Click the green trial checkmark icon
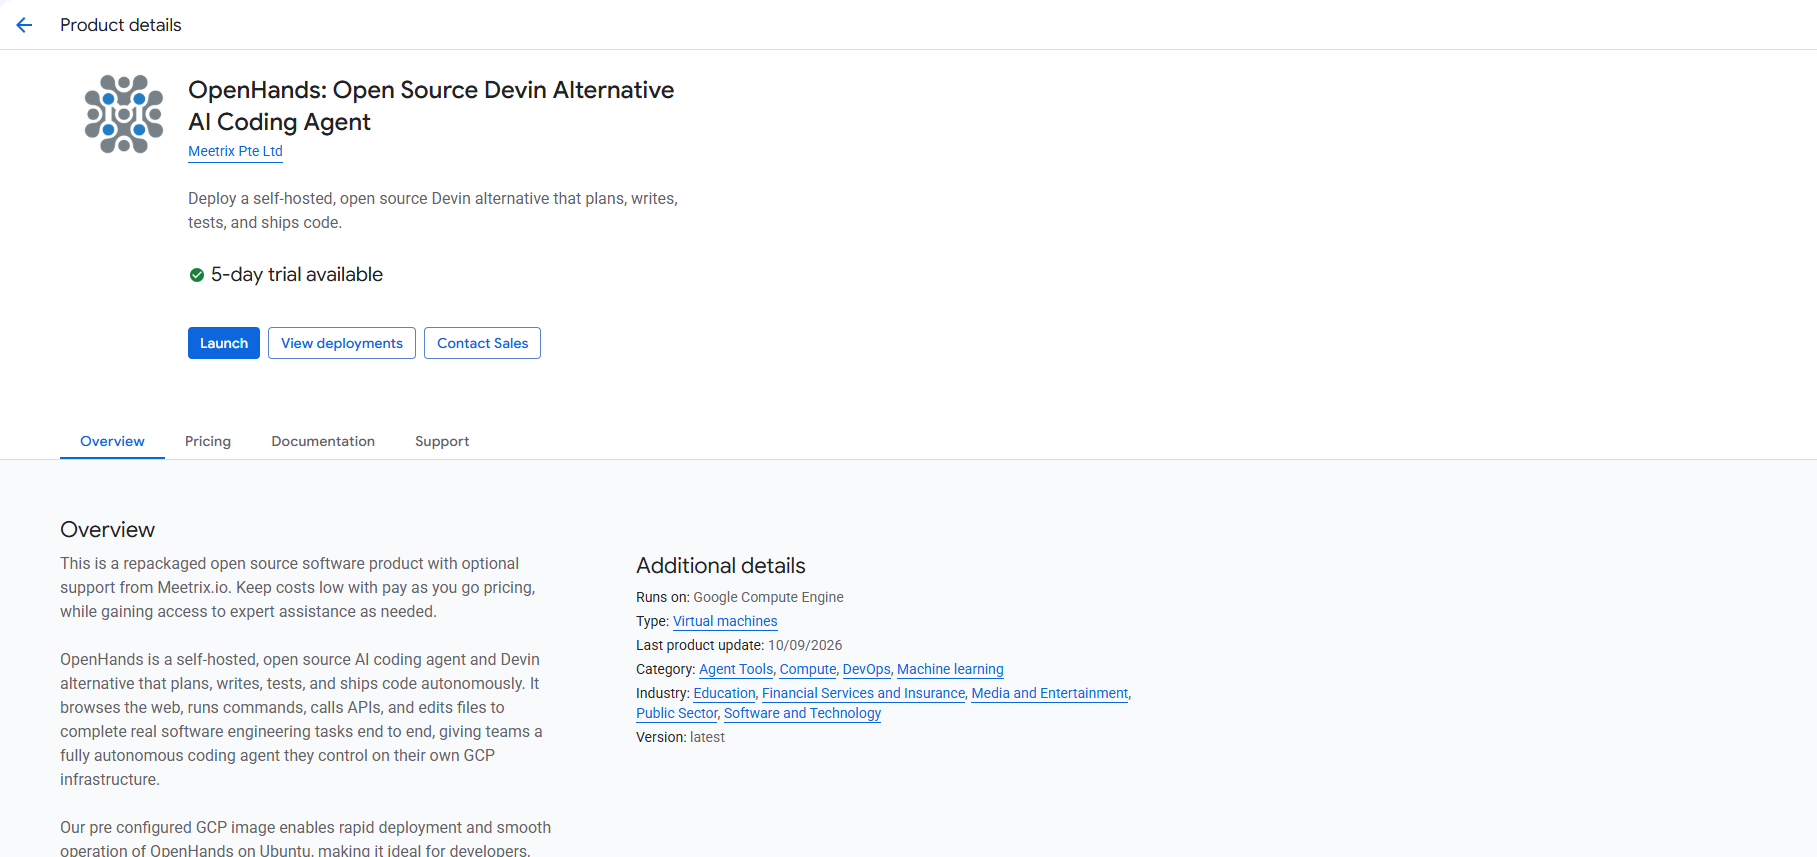Screen dimensions: 1817x857 tap(197, 275)
